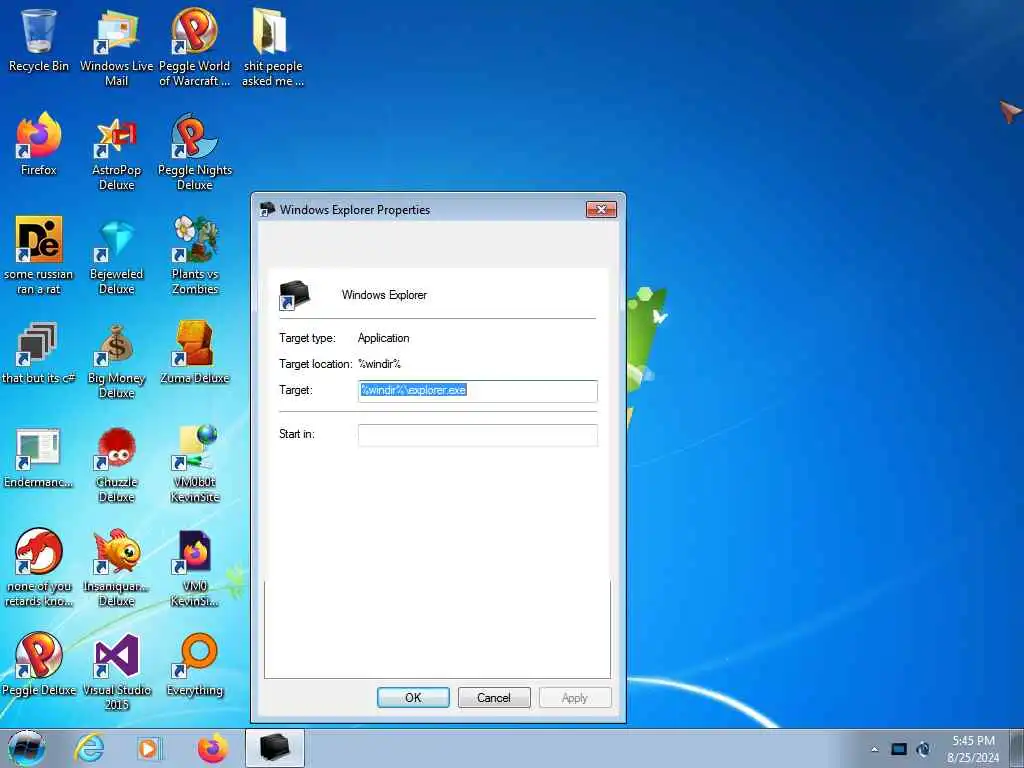Select the Visual Studio 2015 shortcut
Image resolution: width=1024 pixels, height=768 pixels.
[116, 671]
